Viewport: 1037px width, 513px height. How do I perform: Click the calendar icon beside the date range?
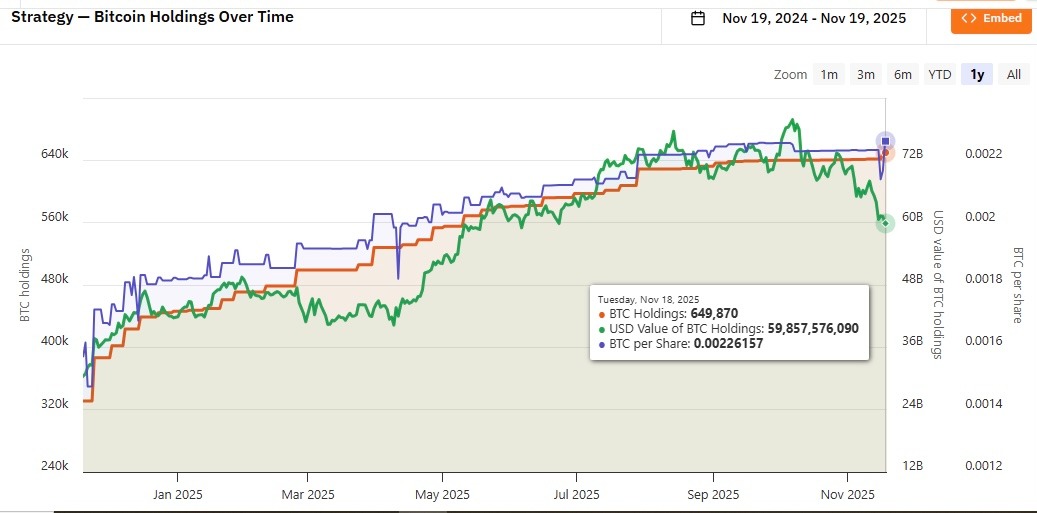tap(699, 18)
